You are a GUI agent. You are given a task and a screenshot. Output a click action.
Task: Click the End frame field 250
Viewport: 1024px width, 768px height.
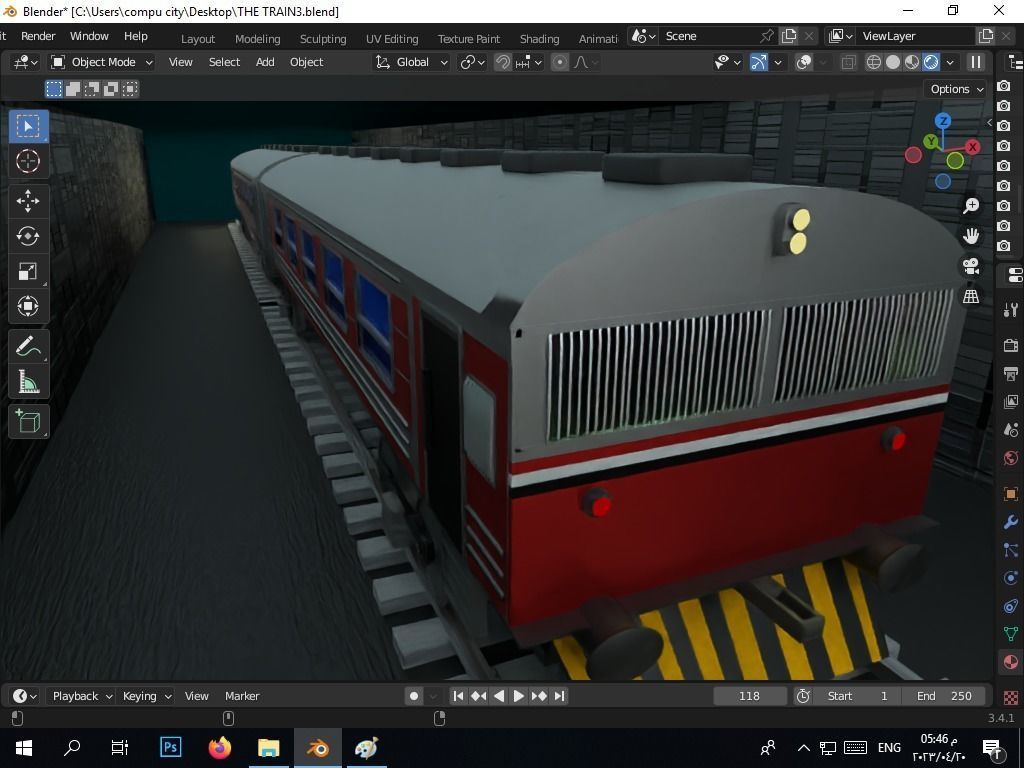[945, 696]
